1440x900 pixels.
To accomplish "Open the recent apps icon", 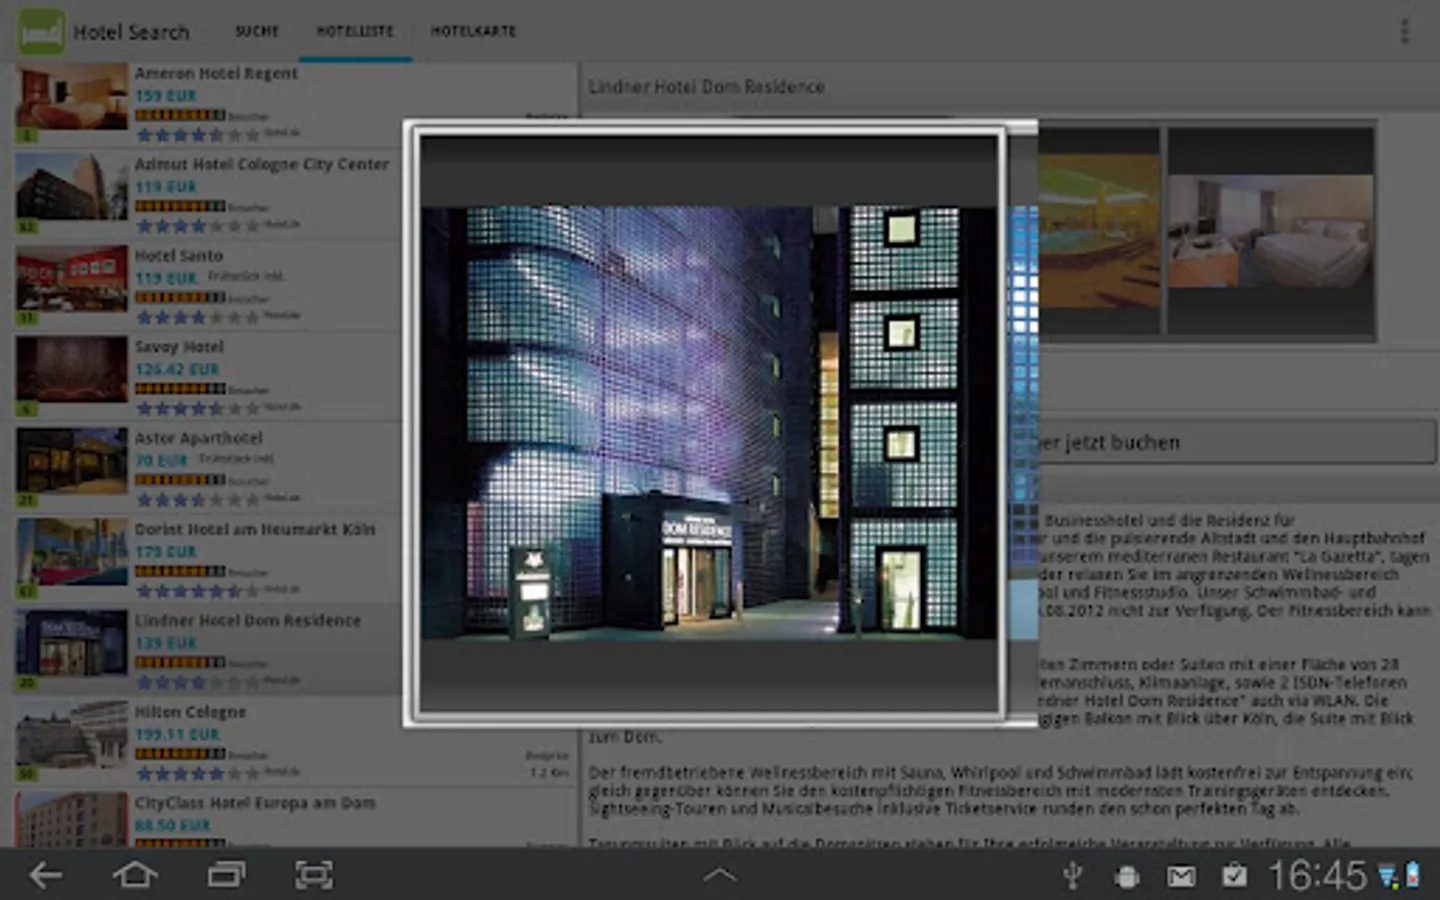I will point(226,876).
